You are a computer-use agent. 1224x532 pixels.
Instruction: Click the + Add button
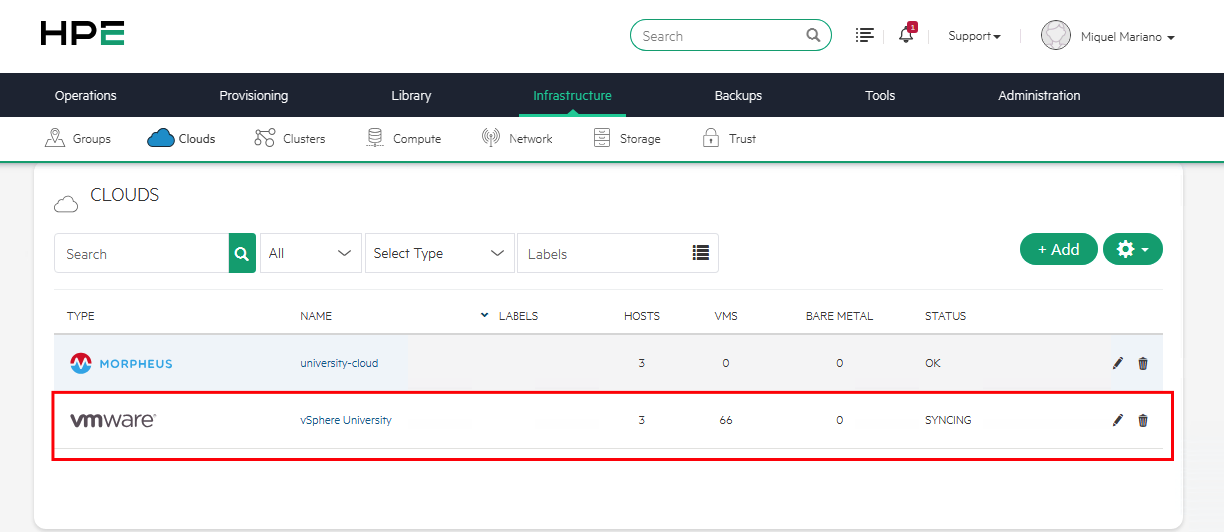1059,249
